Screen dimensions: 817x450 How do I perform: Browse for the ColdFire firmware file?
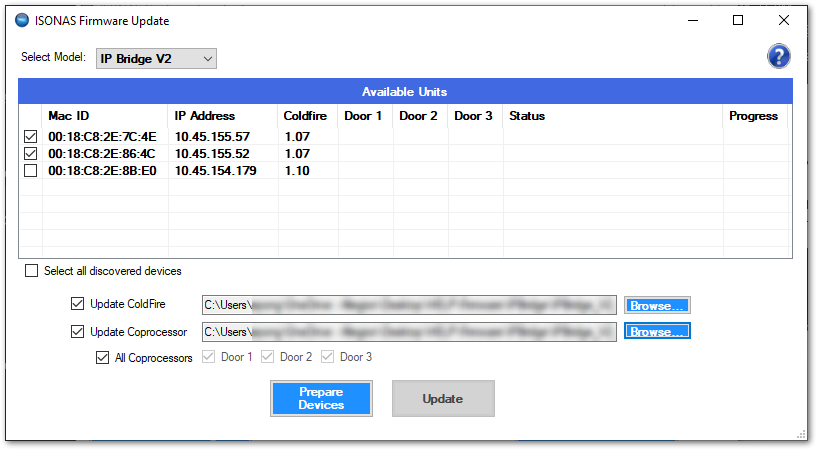pos(657,306)
